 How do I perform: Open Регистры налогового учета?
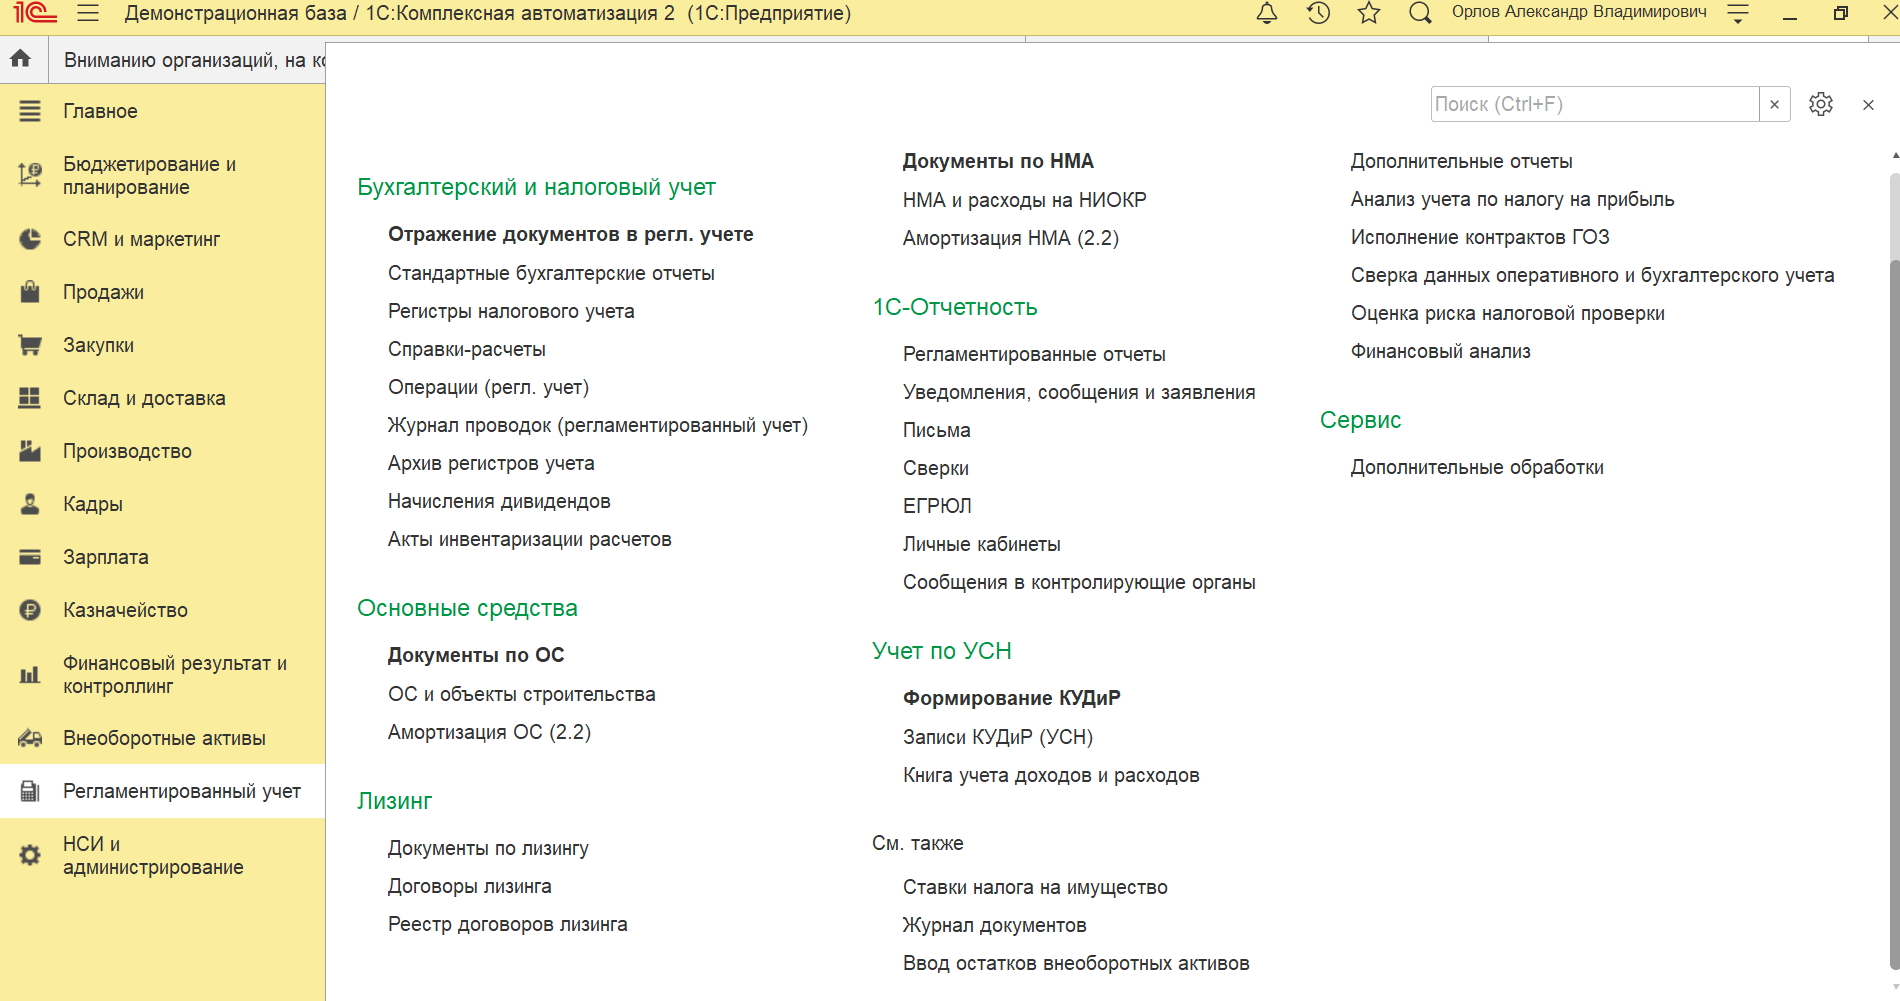tap(511, 311)
